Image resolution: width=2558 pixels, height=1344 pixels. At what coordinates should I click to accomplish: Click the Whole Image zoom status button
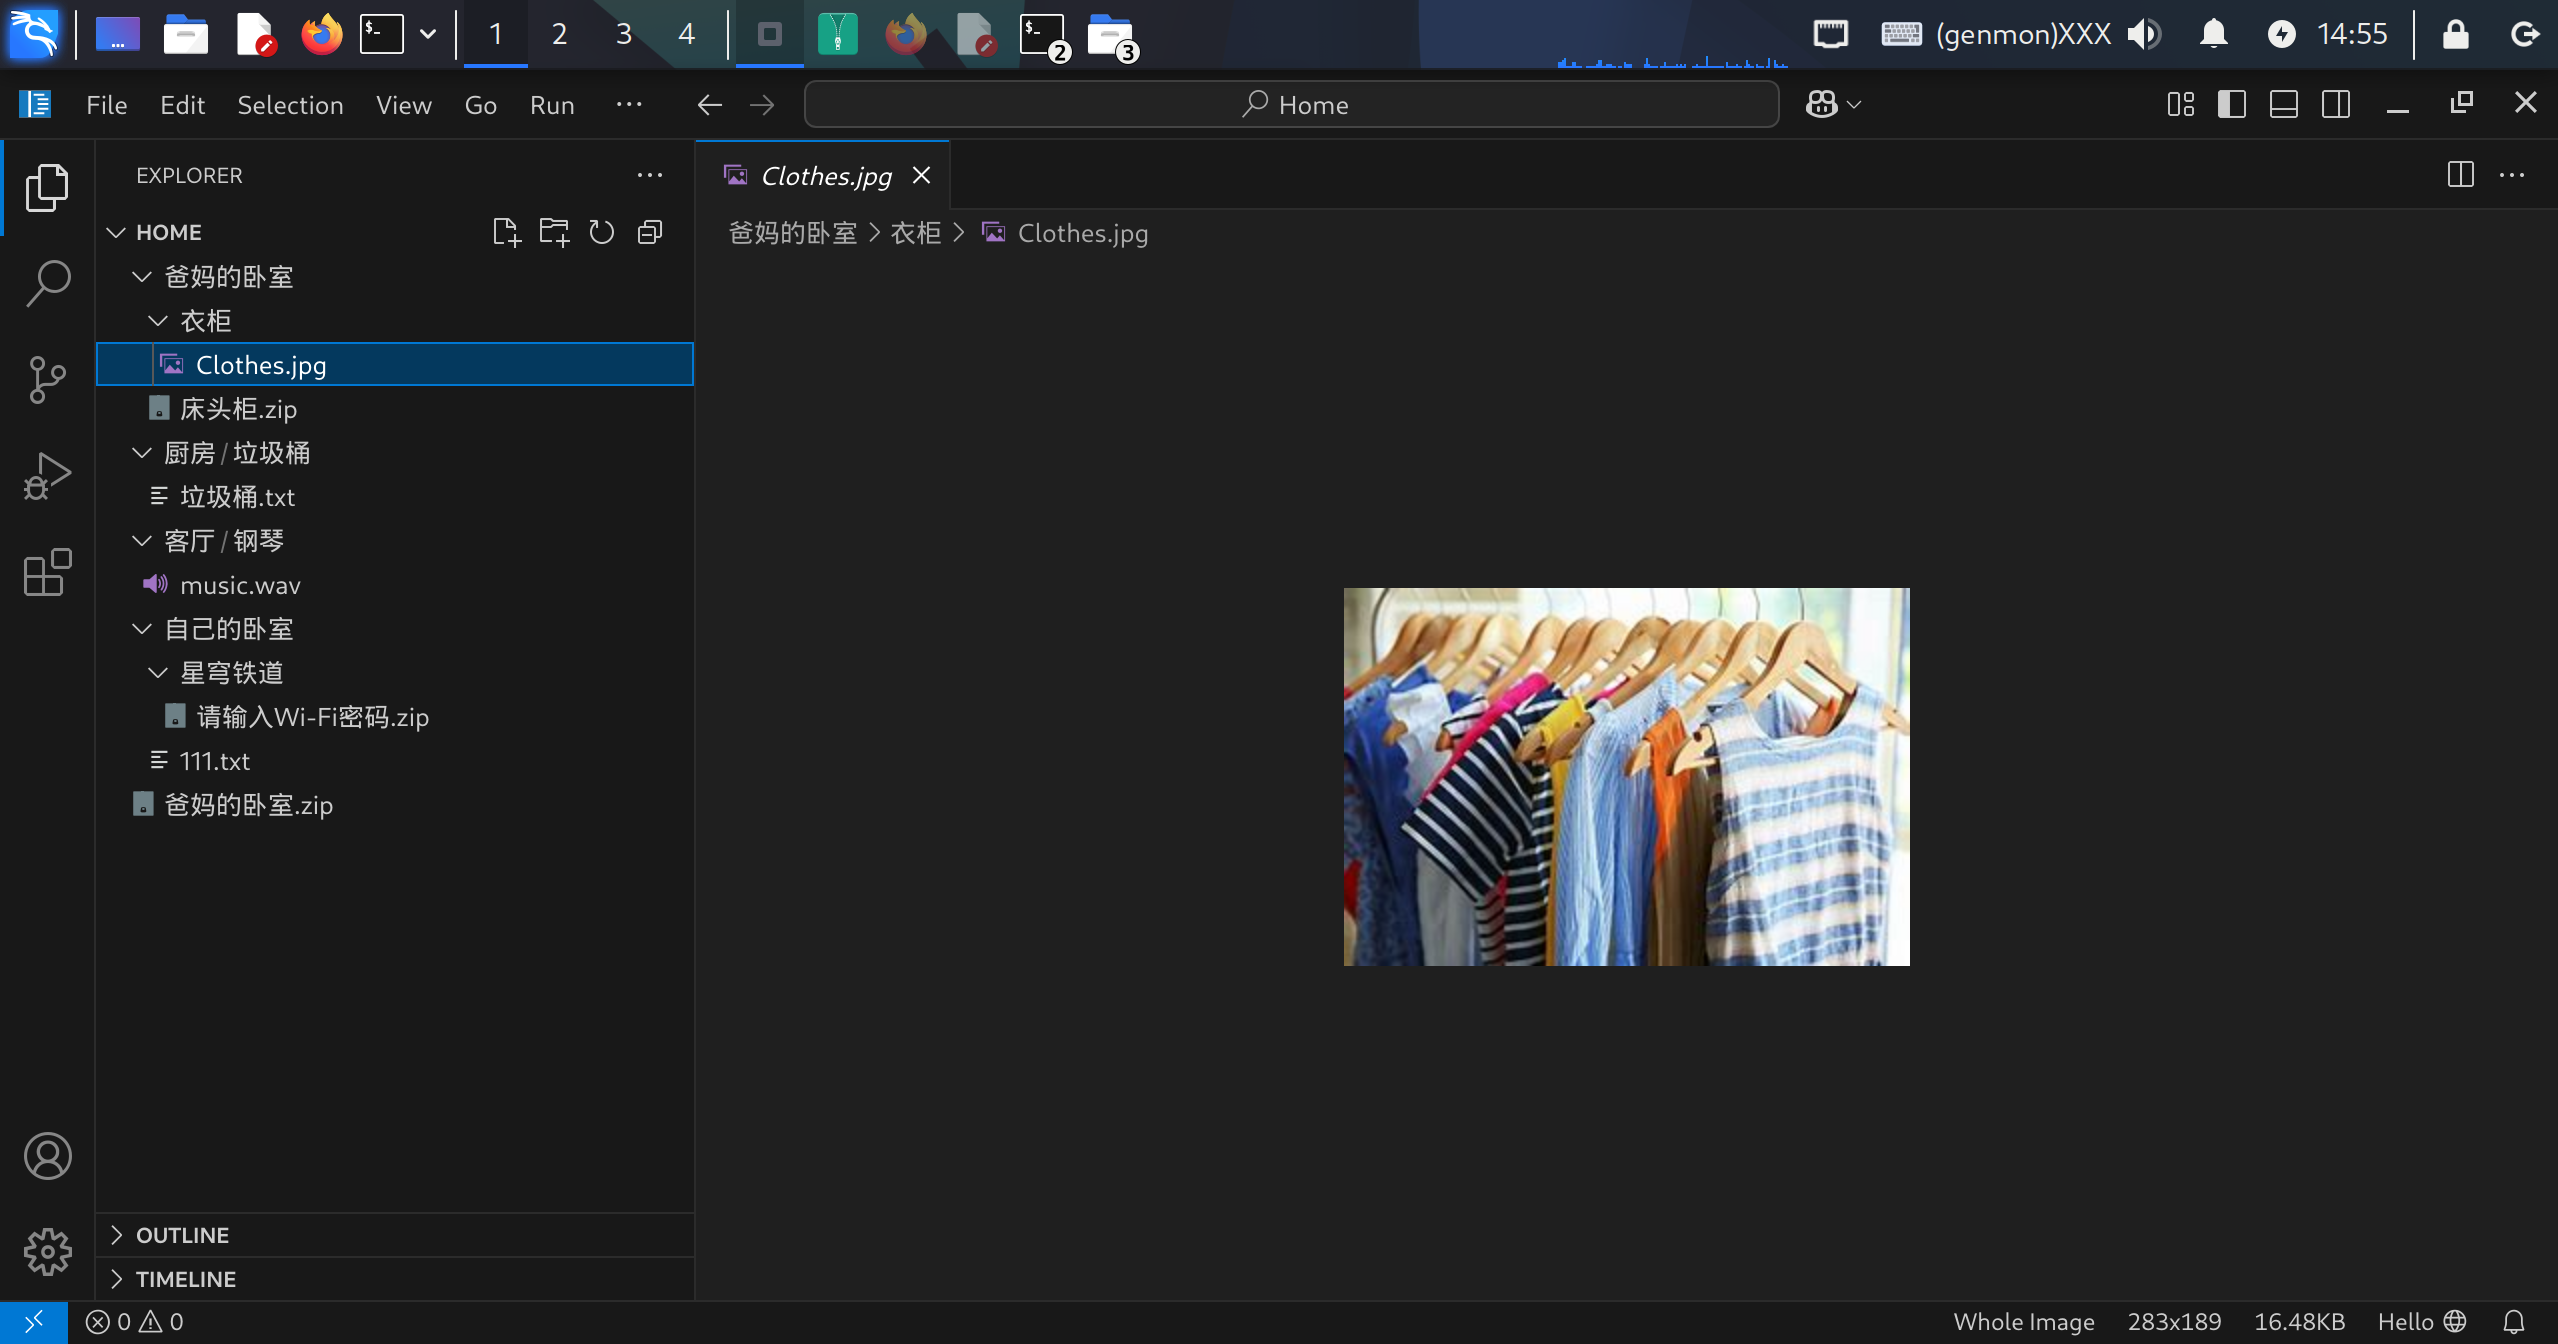coord(2023,1322)
